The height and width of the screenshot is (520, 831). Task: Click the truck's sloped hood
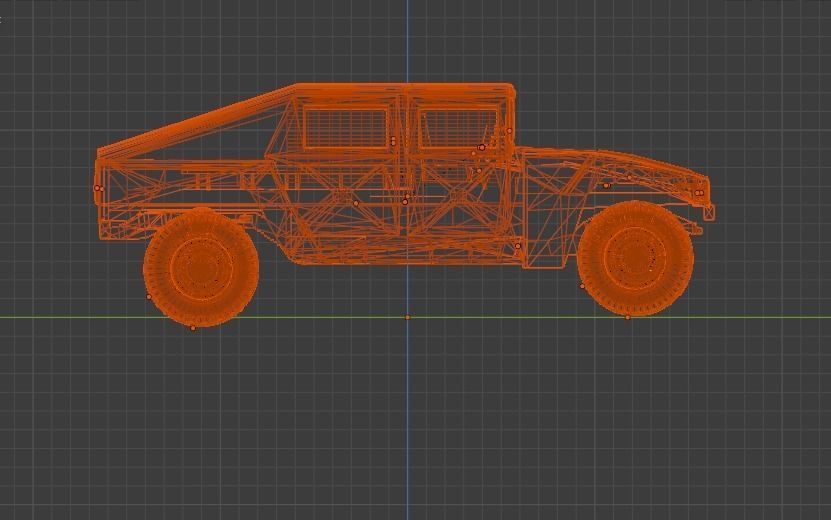click(615, 165)
